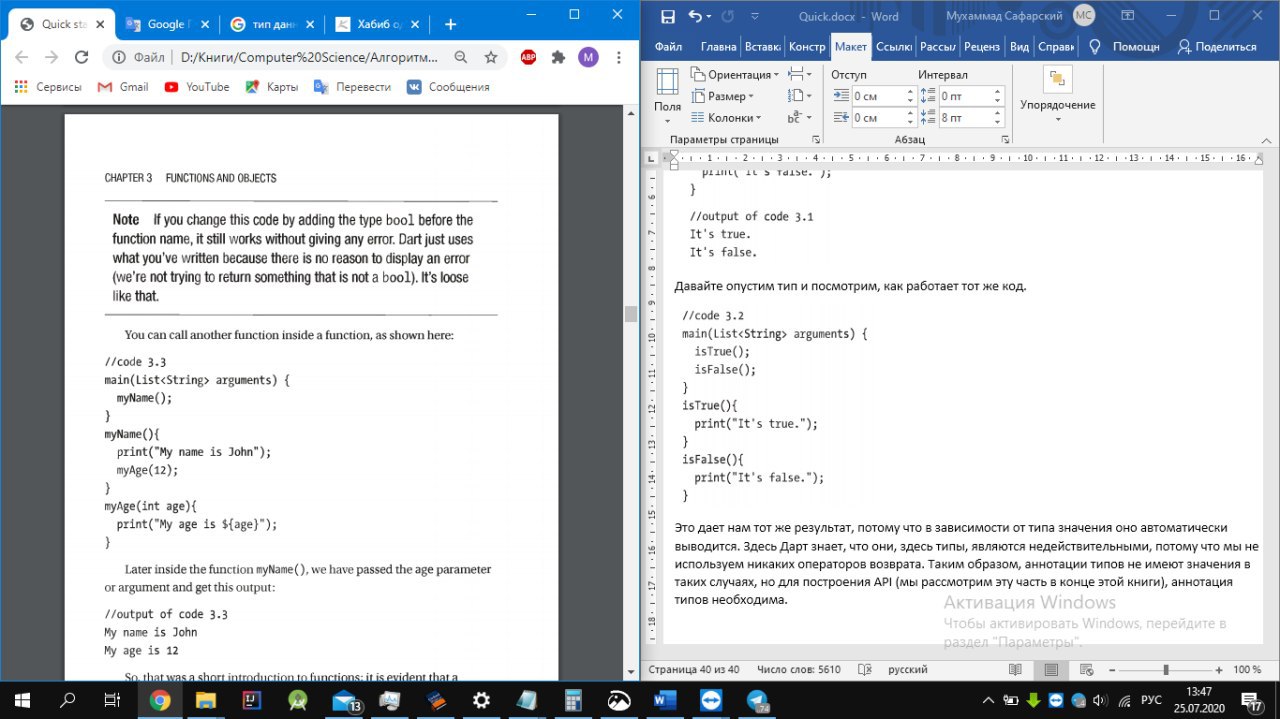Open the Упорядочение arrange dropdown
Screen dimensions: 1280x719
(1057, 96)
